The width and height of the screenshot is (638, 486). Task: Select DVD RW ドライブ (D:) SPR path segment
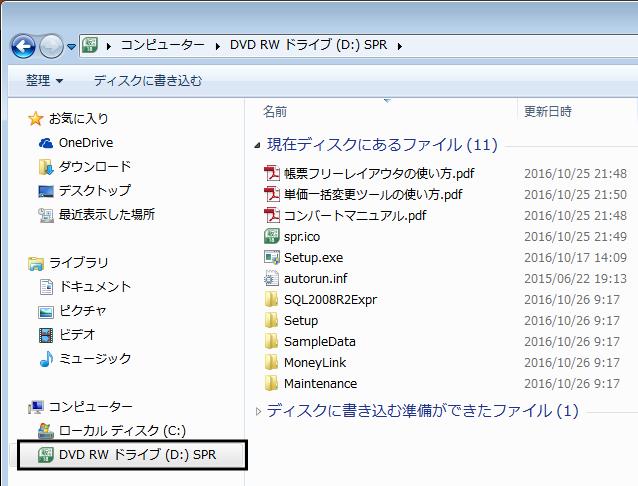308,45
